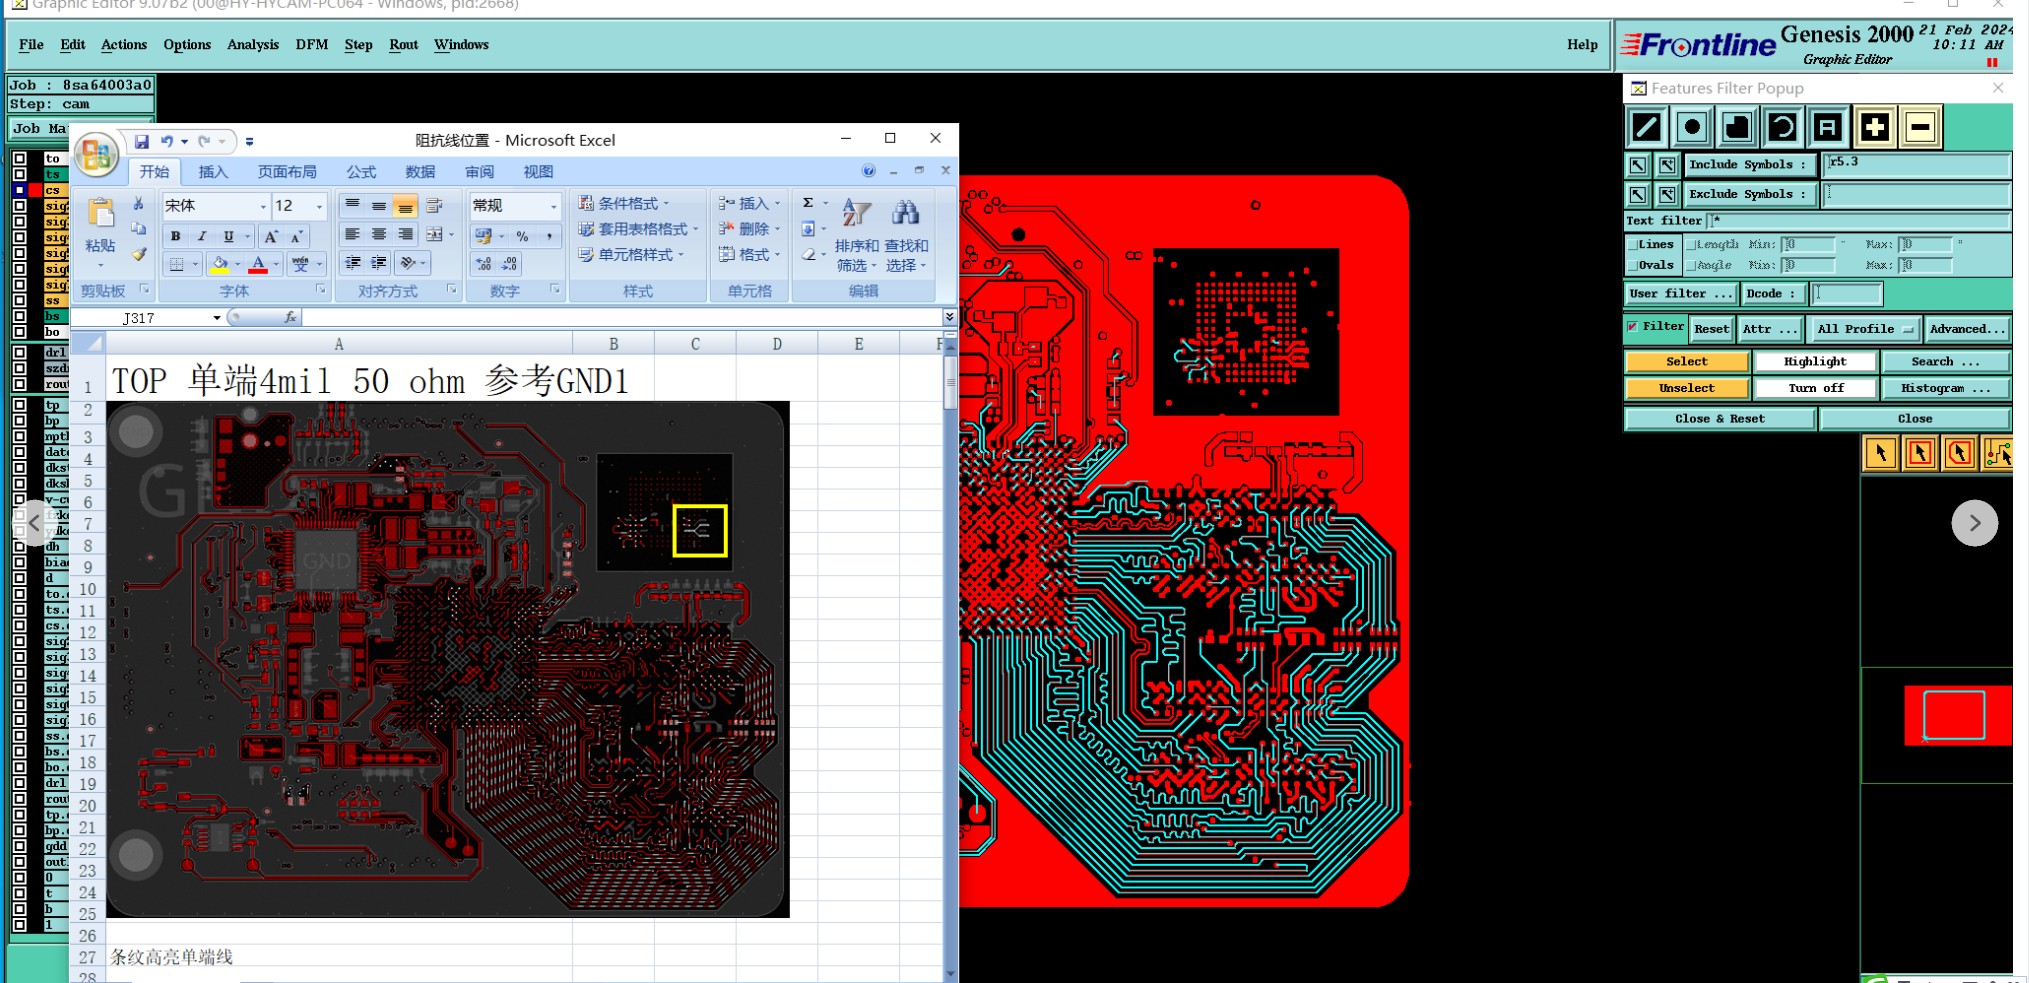Viewport: 2029px width, 983px height.
Task: Click the yellow fill color swatch button
Action: click(x=219, y=265)
